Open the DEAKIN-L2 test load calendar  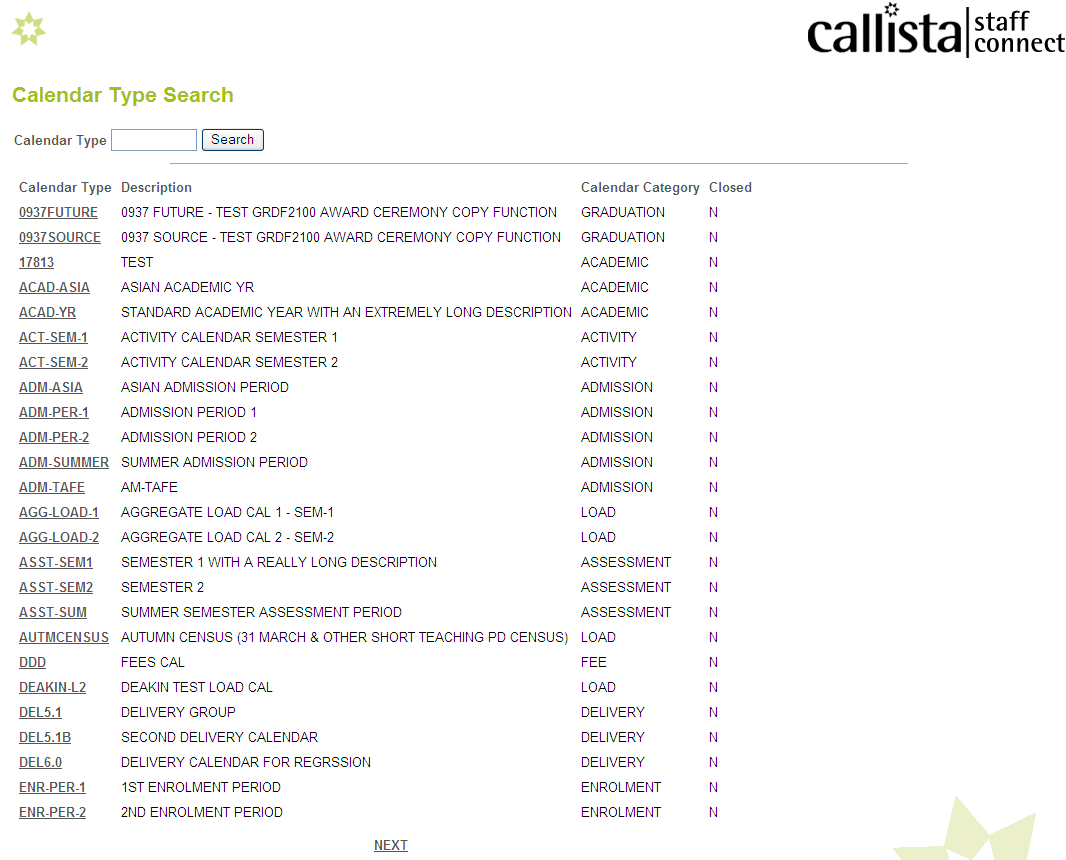tap(53, 687)
